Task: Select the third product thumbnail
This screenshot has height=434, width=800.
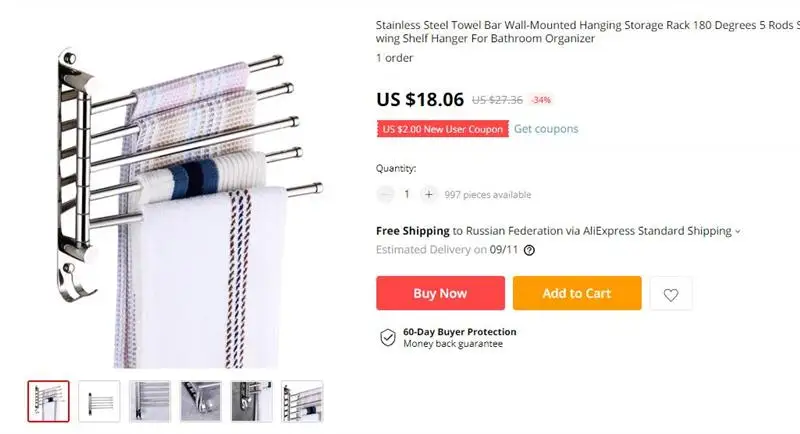Action: [149, 401]
